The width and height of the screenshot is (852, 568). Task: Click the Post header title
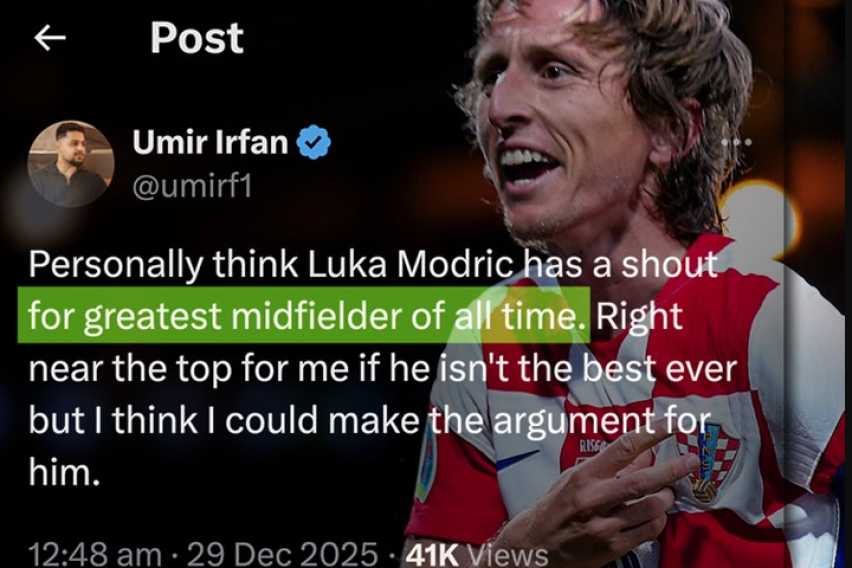(x=197, y=38)
